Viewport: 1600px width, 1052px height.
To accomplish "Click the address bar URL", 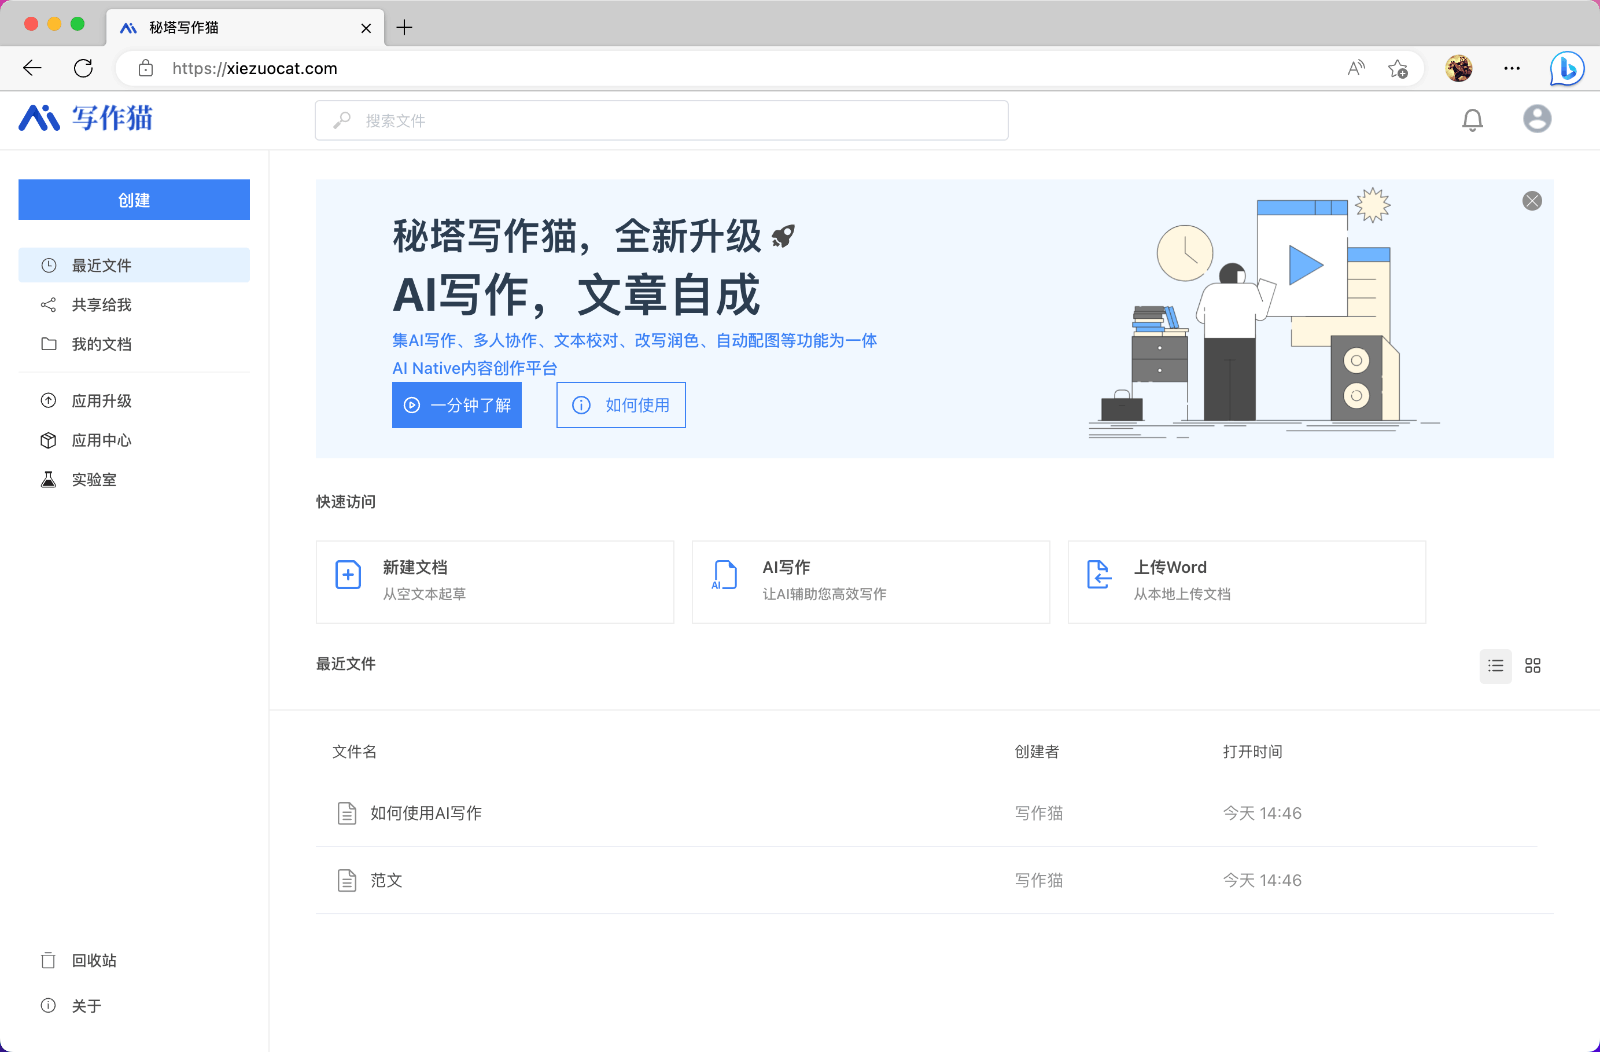I will point(255,68).
